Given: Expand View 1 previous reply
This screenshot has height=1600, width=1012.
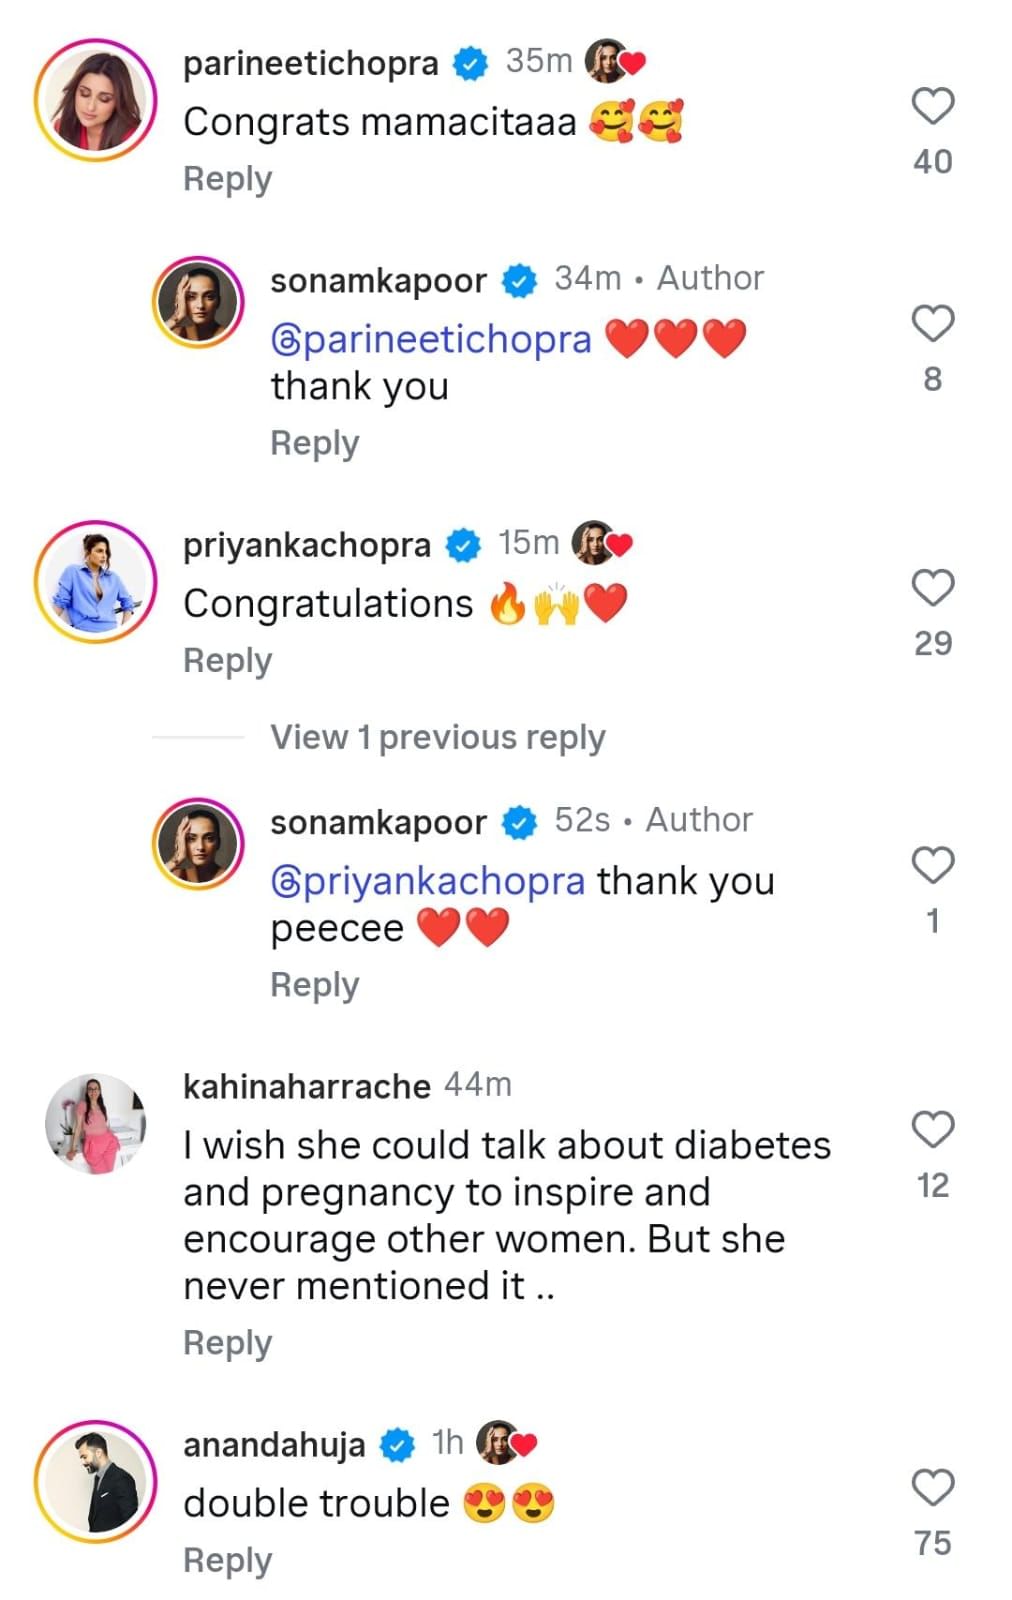Looking at the screenshot, I should pos(437,738).
